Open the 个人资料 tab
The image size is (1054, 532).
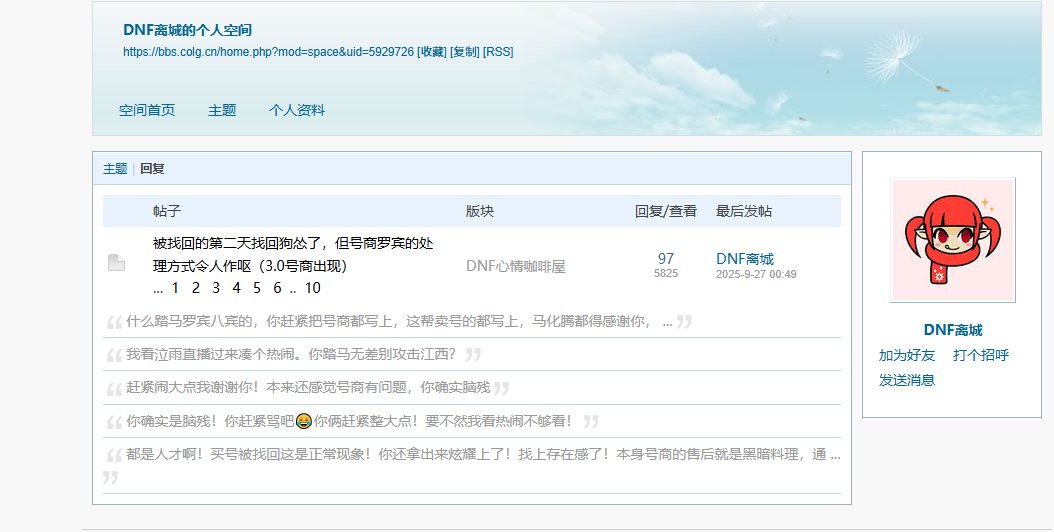[x=297, y=110]
